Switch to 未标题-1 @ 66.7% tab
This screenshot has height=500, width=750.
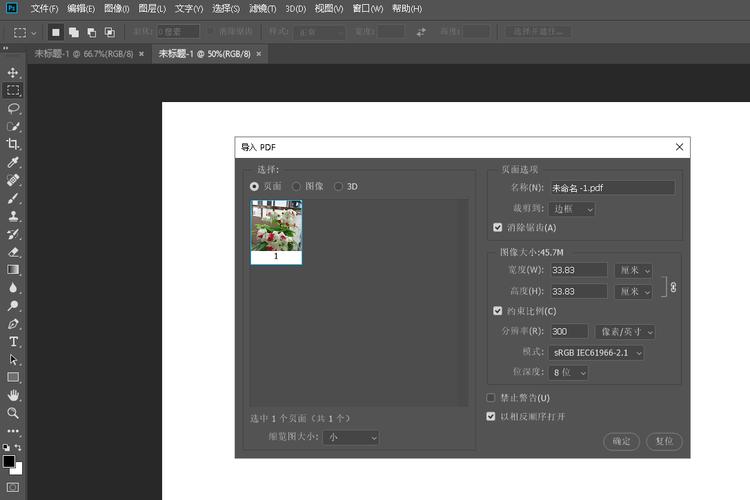(83, 54)
